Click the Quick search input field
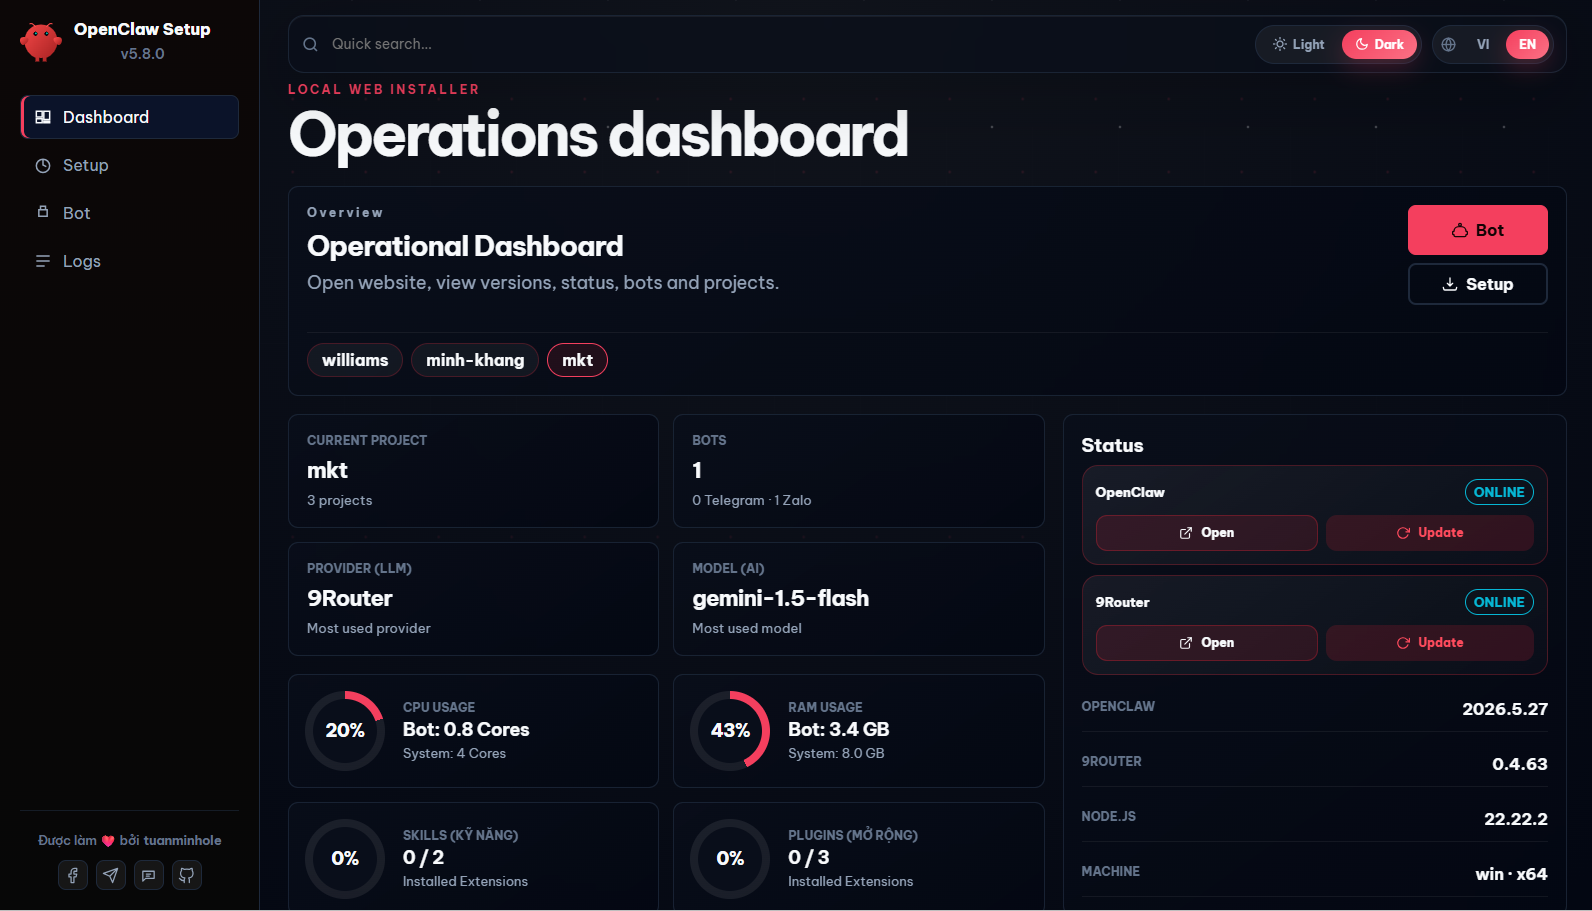The image size is (1592, 911). tap(780, 44)
